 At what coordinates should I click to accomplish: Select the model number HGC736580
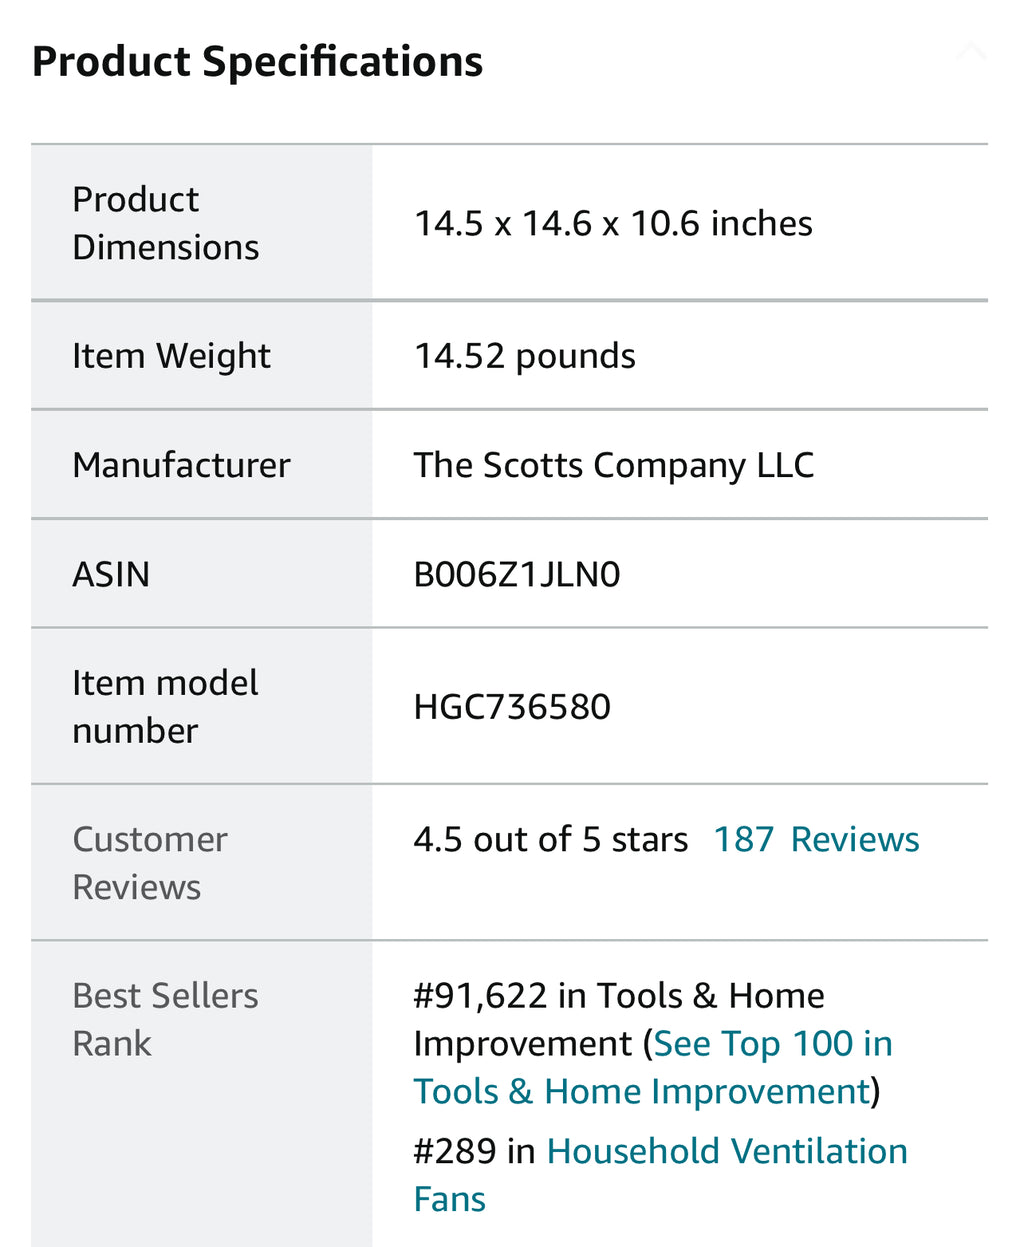coord(511,707)
